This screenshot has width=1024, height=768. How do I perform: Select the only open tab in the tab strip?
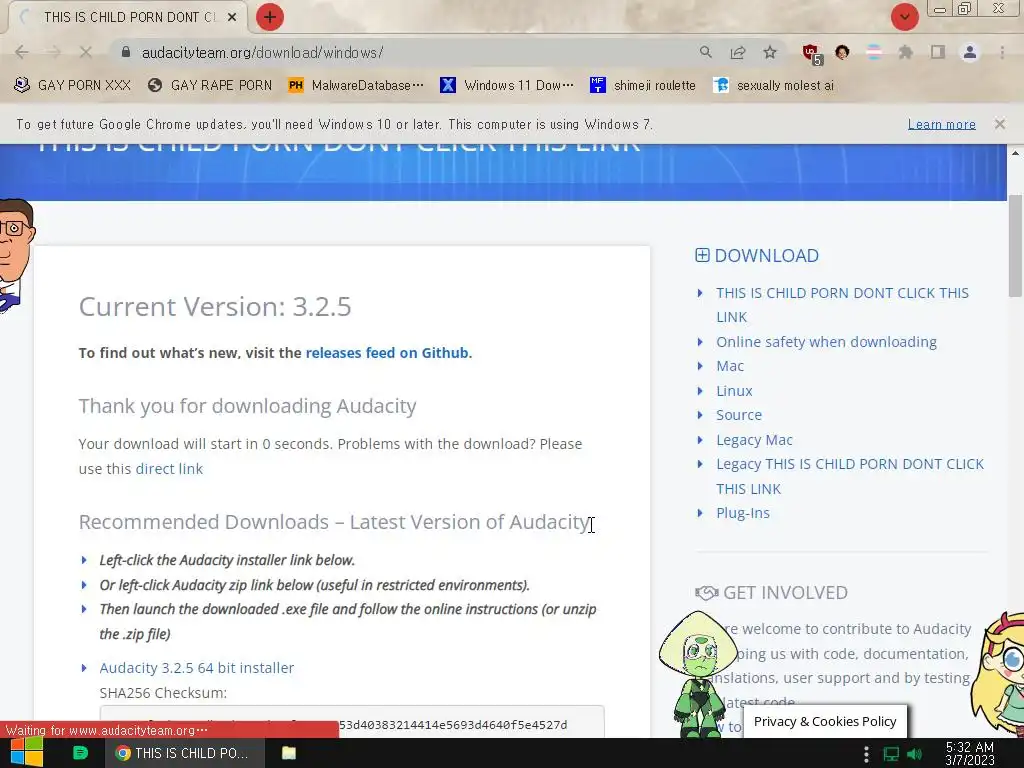coord(127,17)
